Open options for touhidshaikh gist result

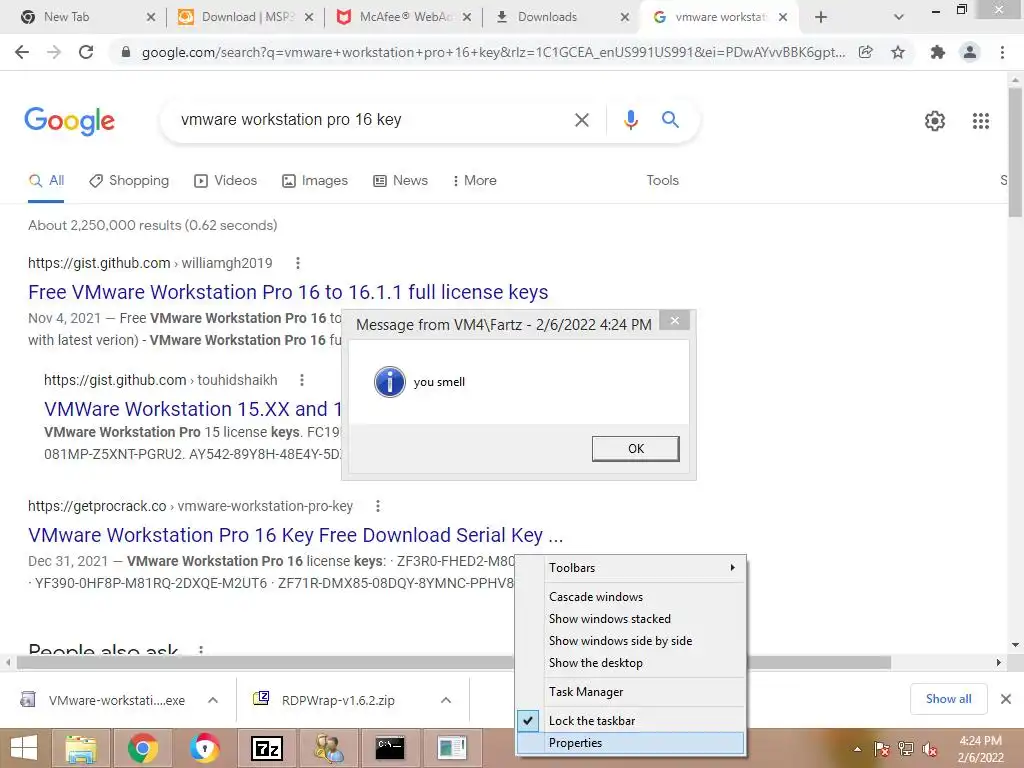coord(302,380)
